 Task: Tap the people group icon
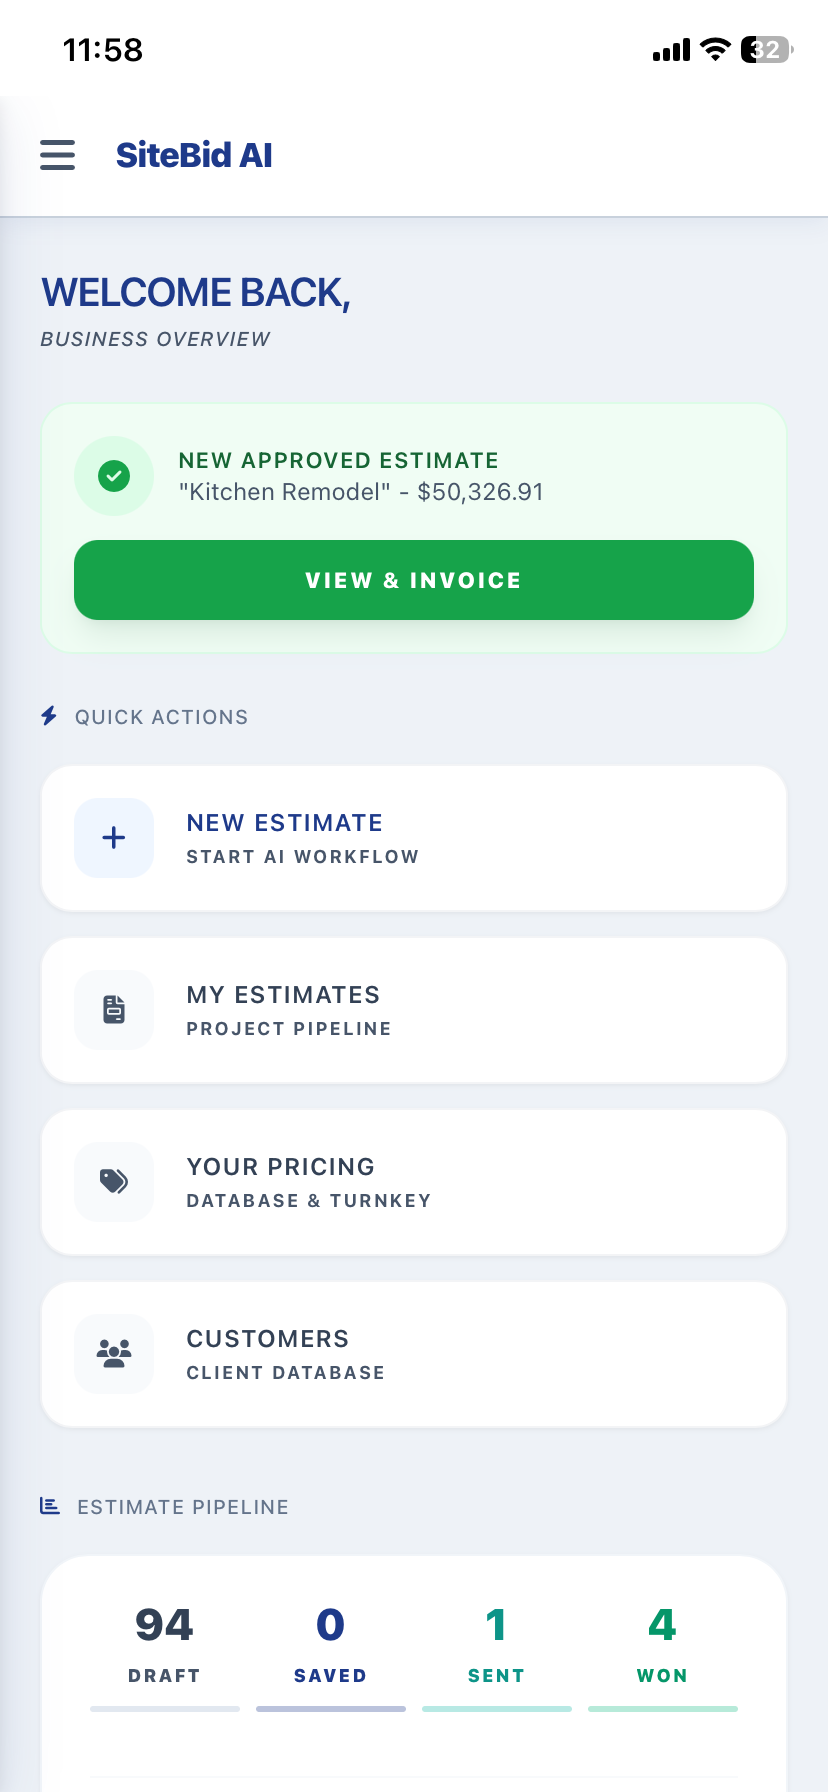point(114,1354)
